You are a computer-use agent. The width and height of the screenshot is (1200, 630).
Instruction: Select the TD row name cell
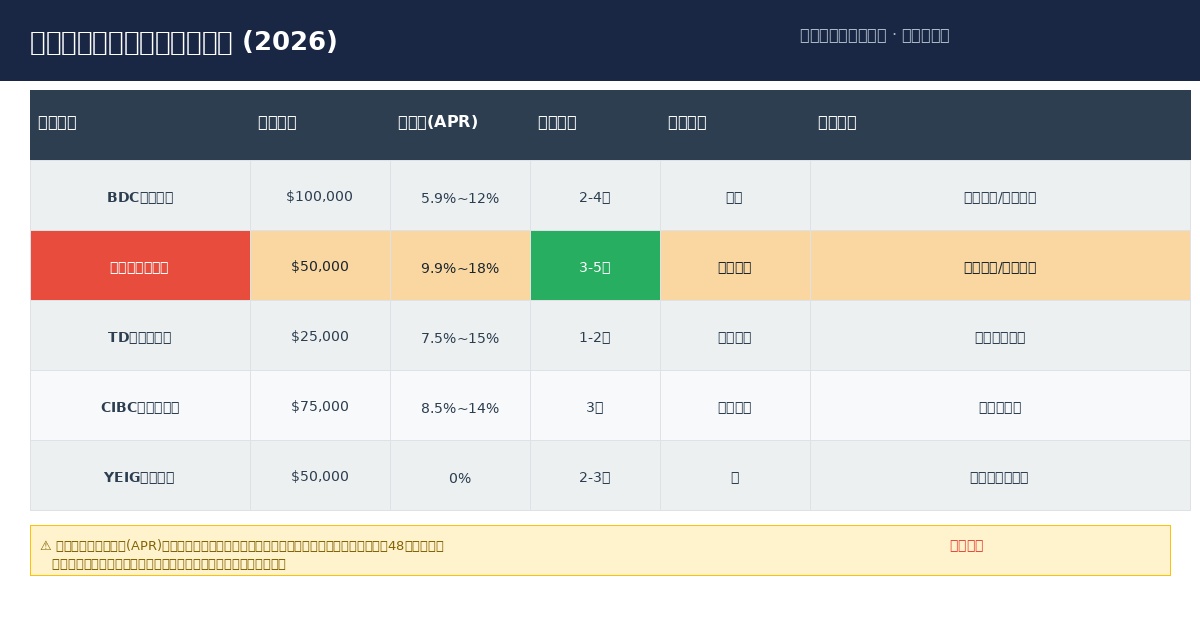click(140, 337)
